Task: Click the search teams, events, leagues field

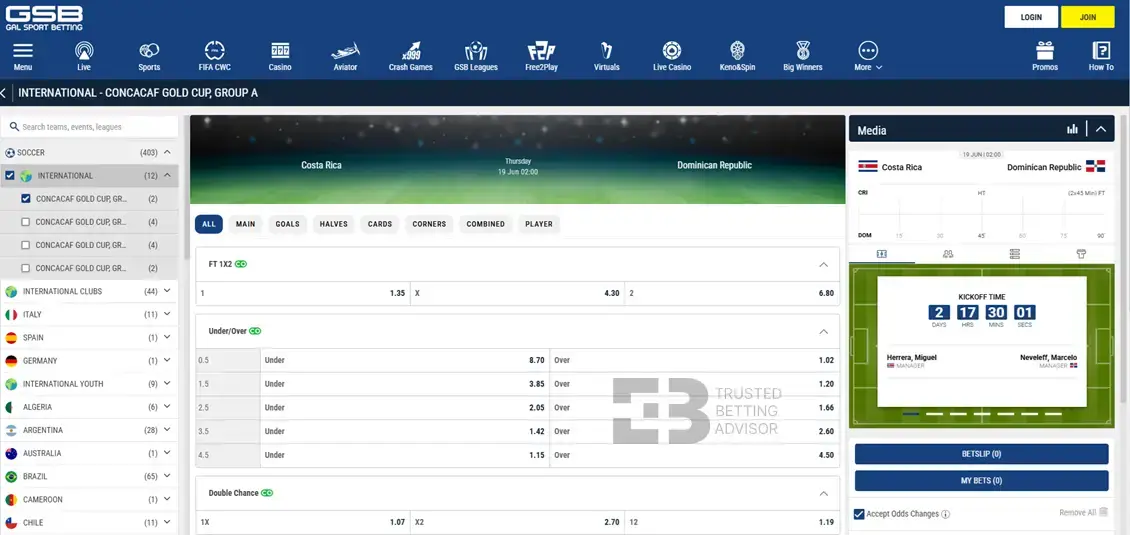Action: coord(95,127)
